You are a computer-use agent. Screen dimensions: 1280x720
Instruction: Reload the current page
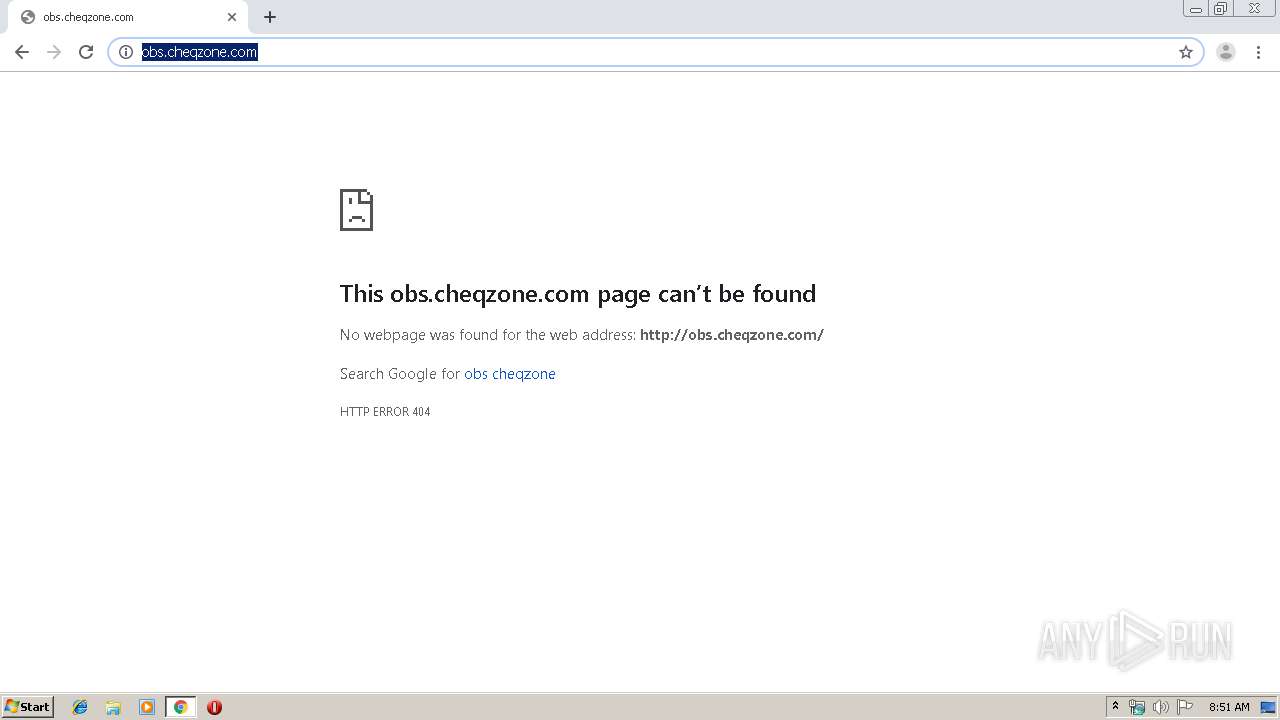86,52
